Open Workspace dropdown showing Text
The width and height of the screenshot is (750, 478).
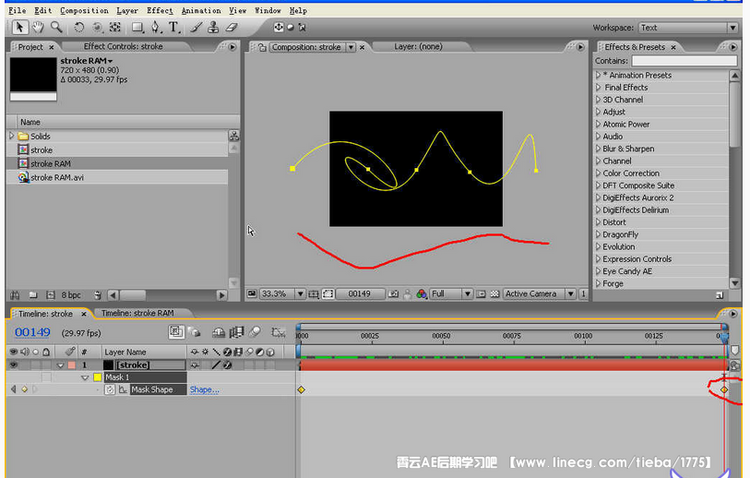click(x=688, y=28)
